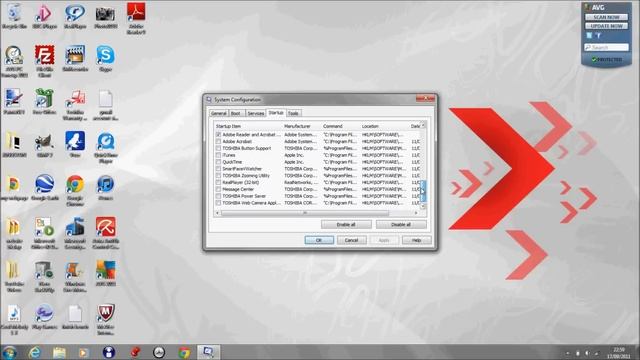Screen dimensions: 640x360
Task: Sort by the Manufacturer column header
Action: pos(302,126)
